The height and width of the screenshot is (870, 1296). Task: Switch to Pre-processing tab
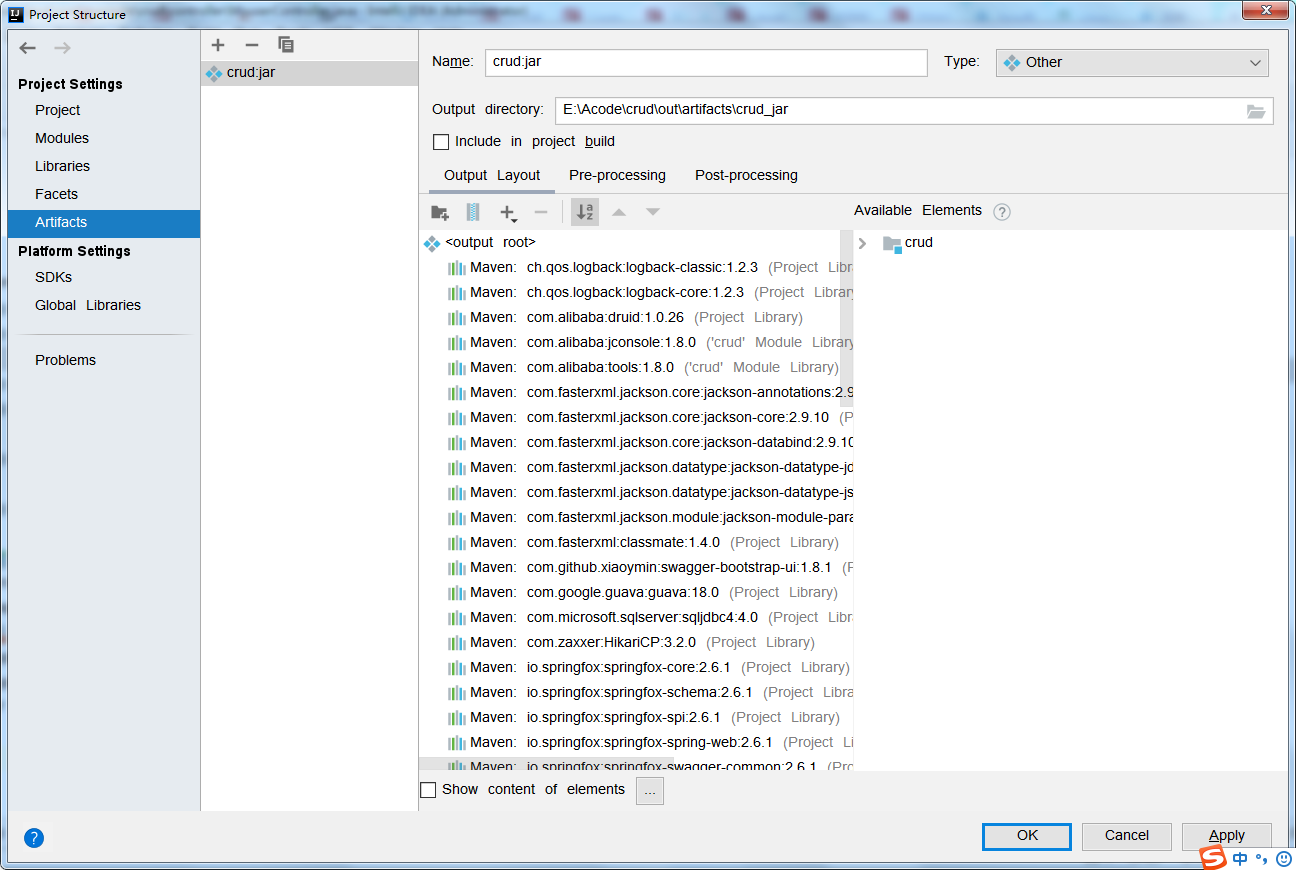click(x=617, y=175)
